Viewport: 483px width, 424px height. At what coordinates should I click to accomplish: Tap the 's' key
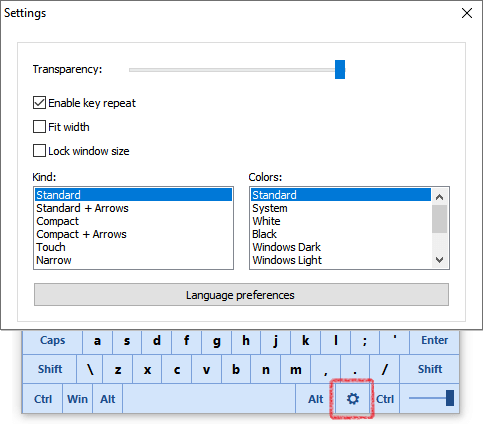pyautogui.click(x=127, y=341)
